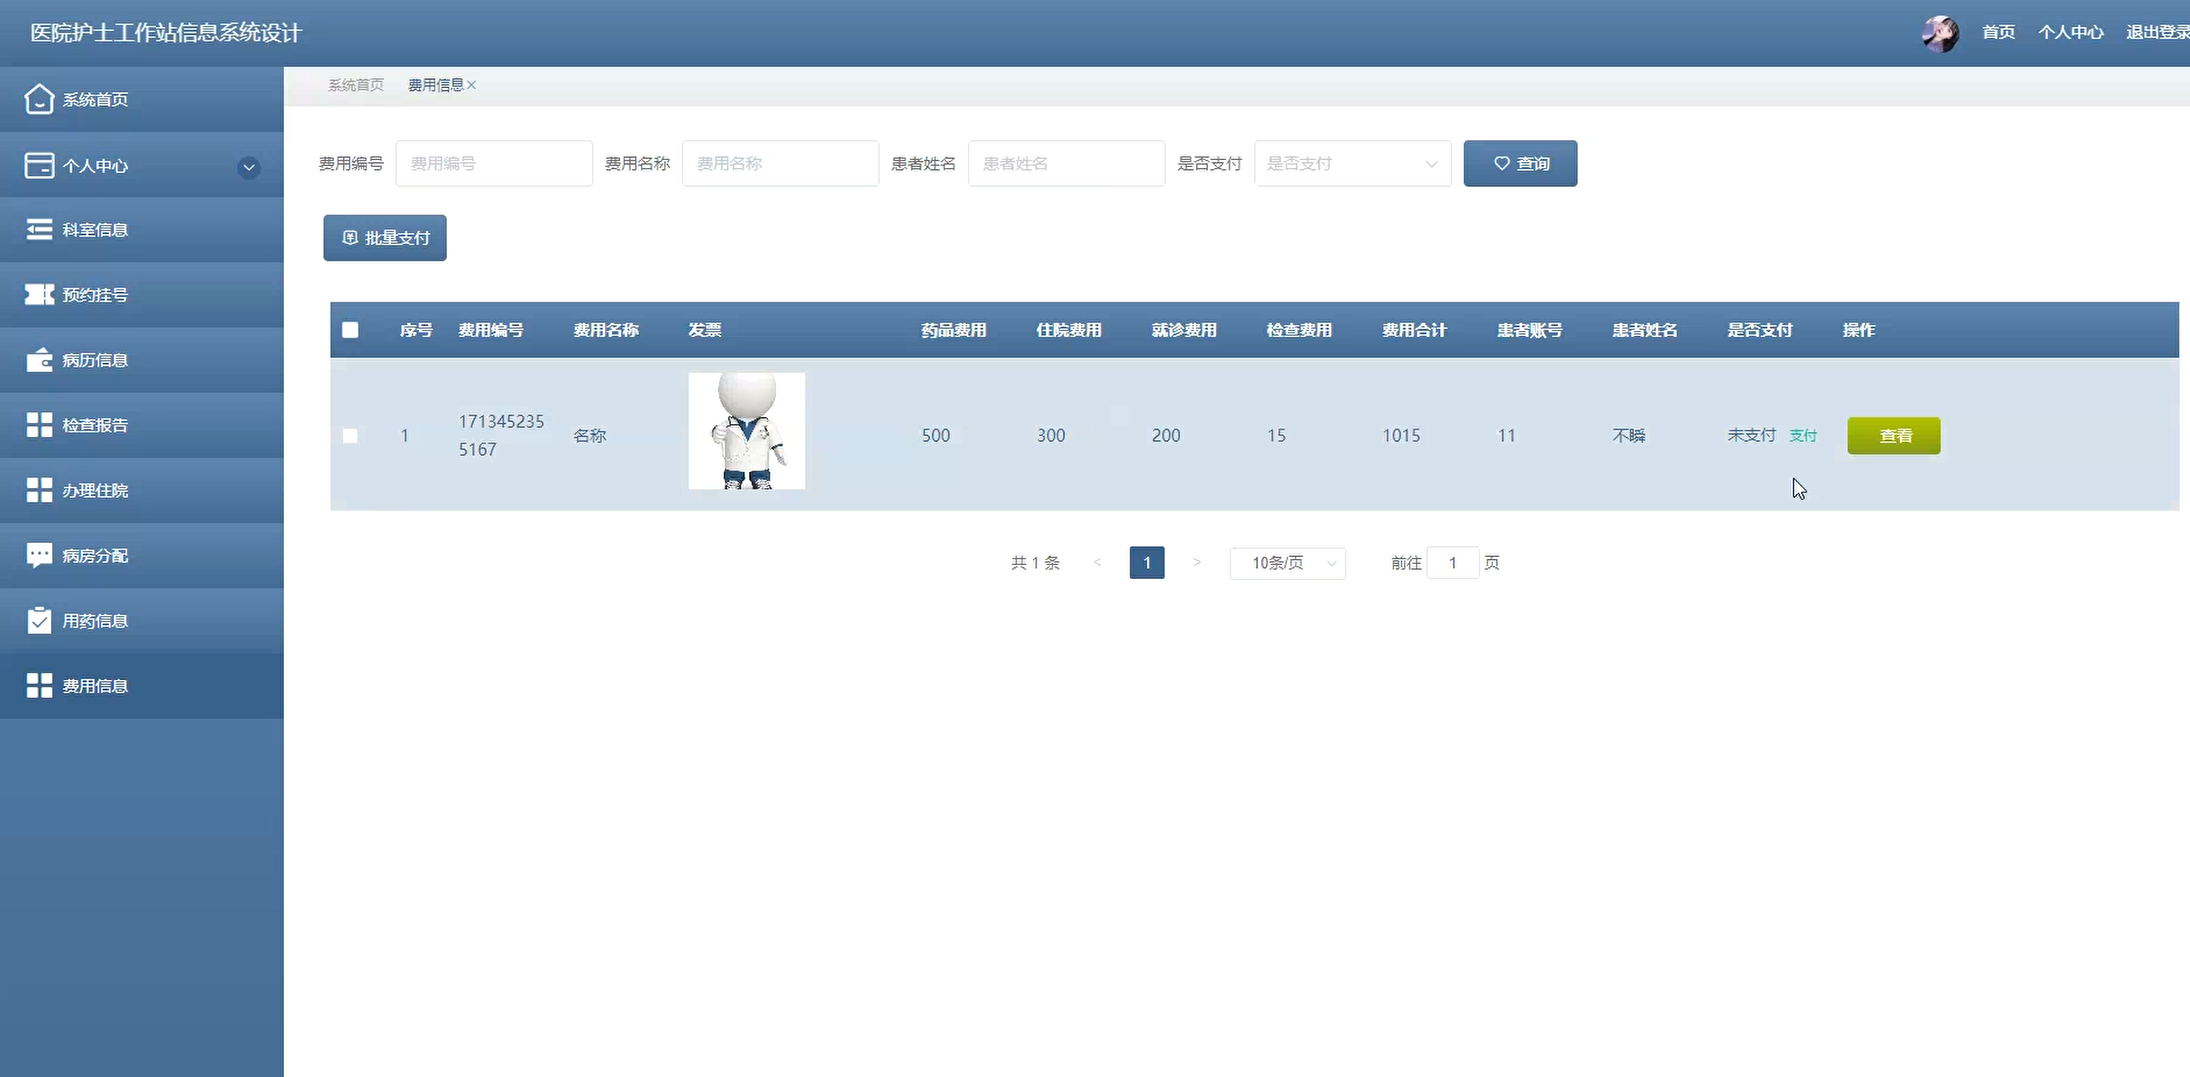The width and height of the screenshot is (2190, 1077).
Task: Open the 用药信息 sidebar menu item
Action: coord(142,620)
